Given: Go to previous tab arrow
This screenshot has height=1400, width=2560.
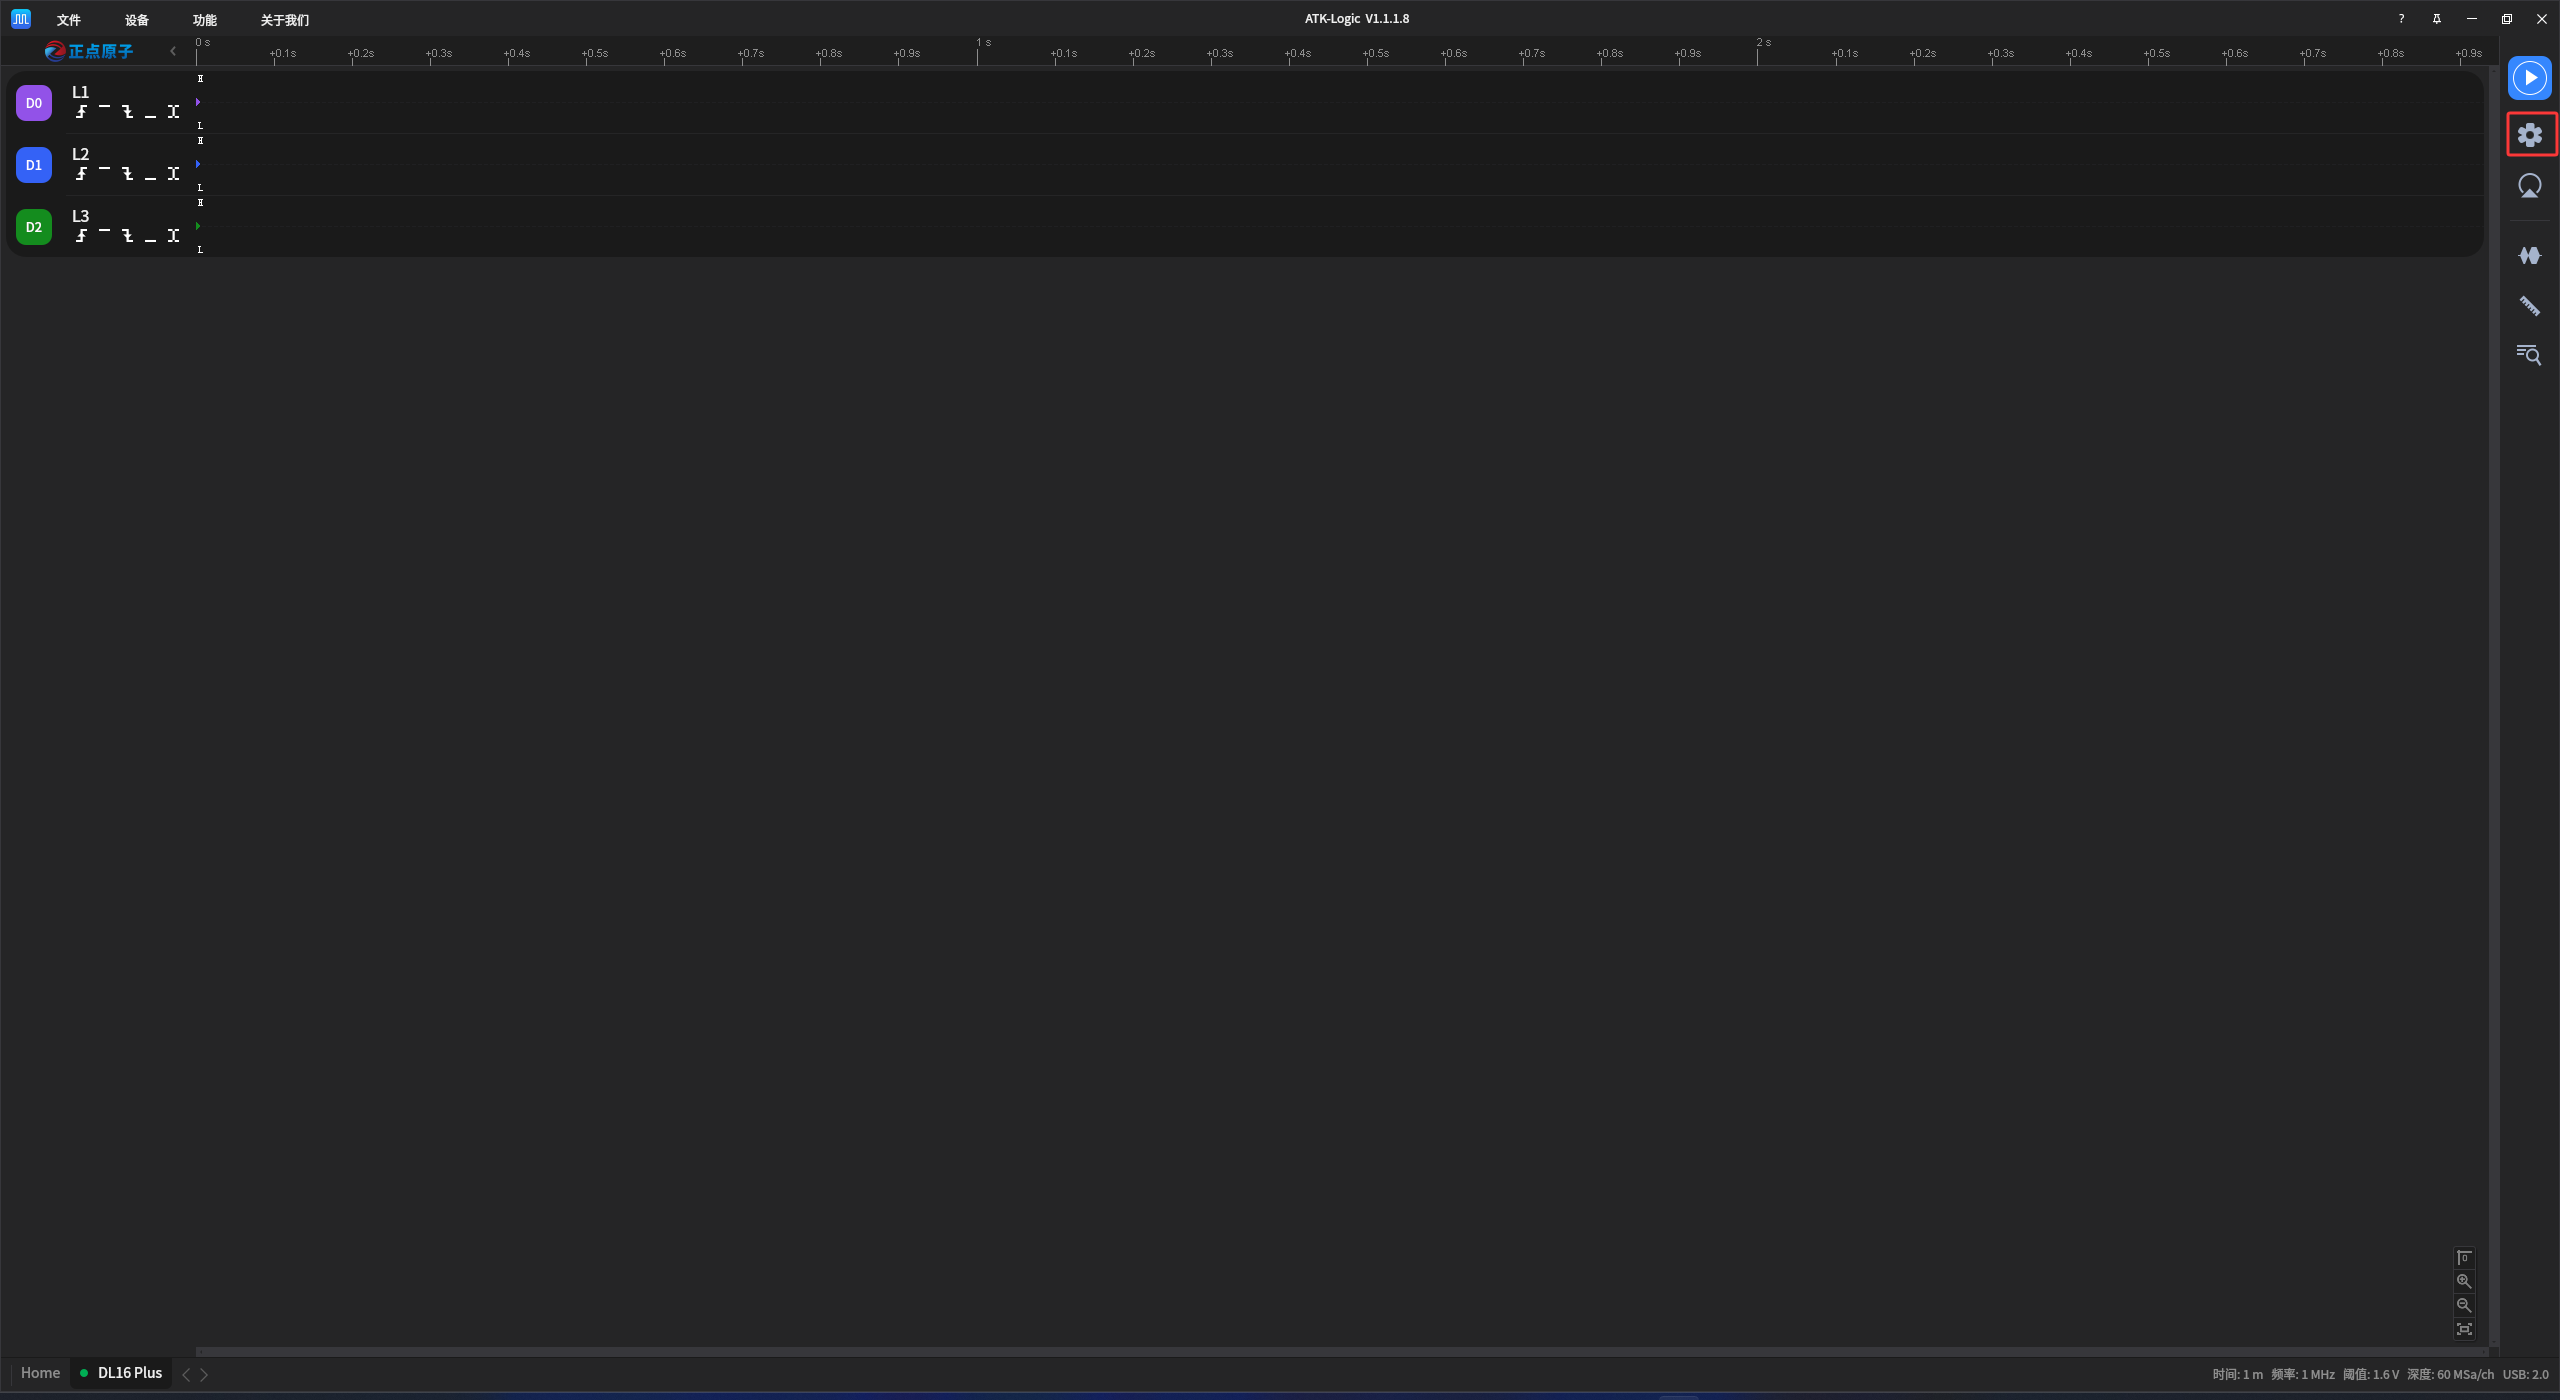Looking at the screenshot, I should (x=186, y=1375).
